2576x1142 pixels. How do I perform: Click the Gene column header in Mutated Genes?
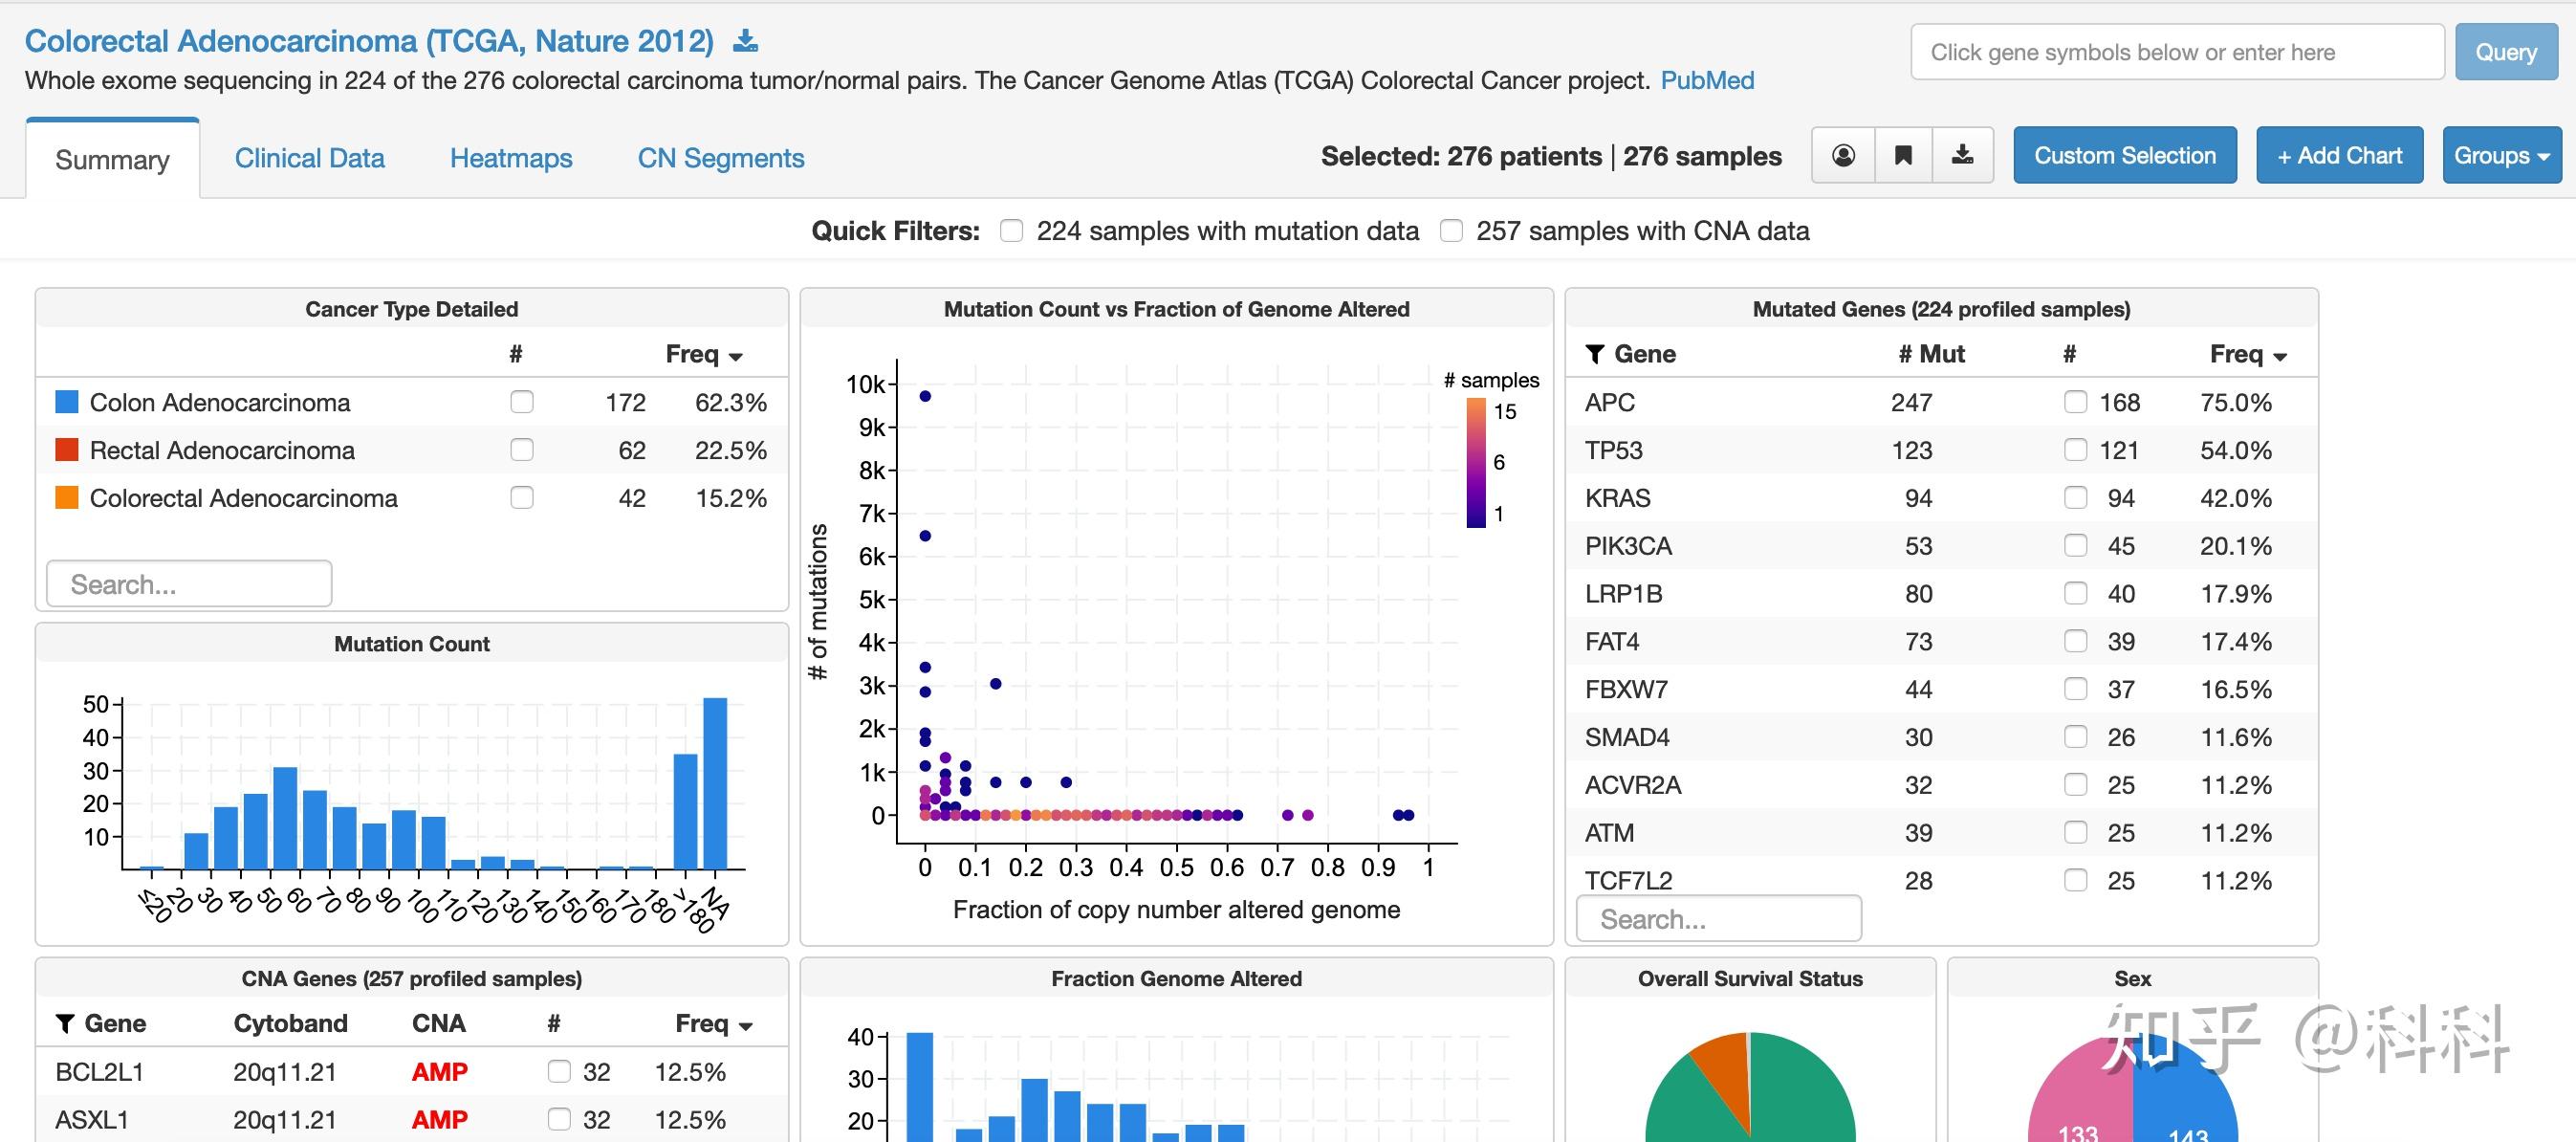pyautogui.click(x=1645, y=354)
